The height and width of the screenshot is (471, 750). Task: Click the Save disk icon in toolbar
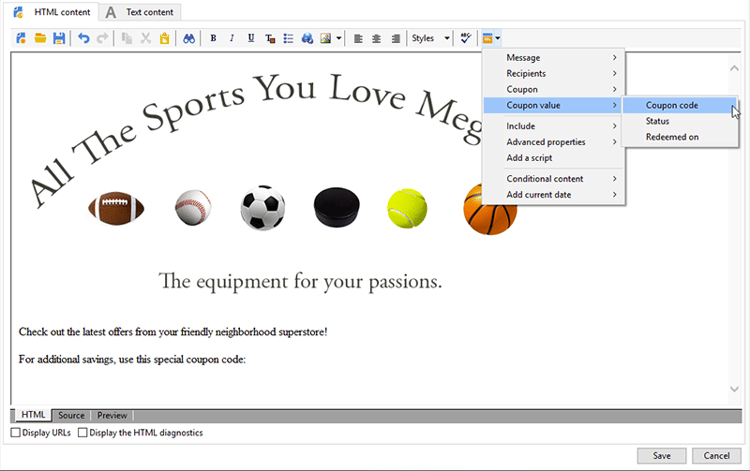point(59,38)
